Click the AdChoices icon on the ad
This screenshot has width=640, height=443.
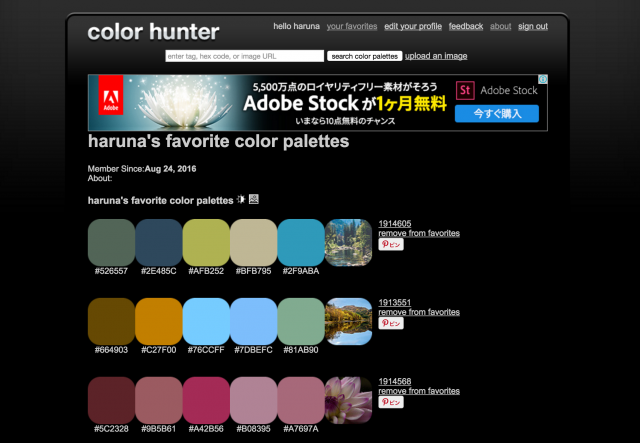click(x=543, y=79)
